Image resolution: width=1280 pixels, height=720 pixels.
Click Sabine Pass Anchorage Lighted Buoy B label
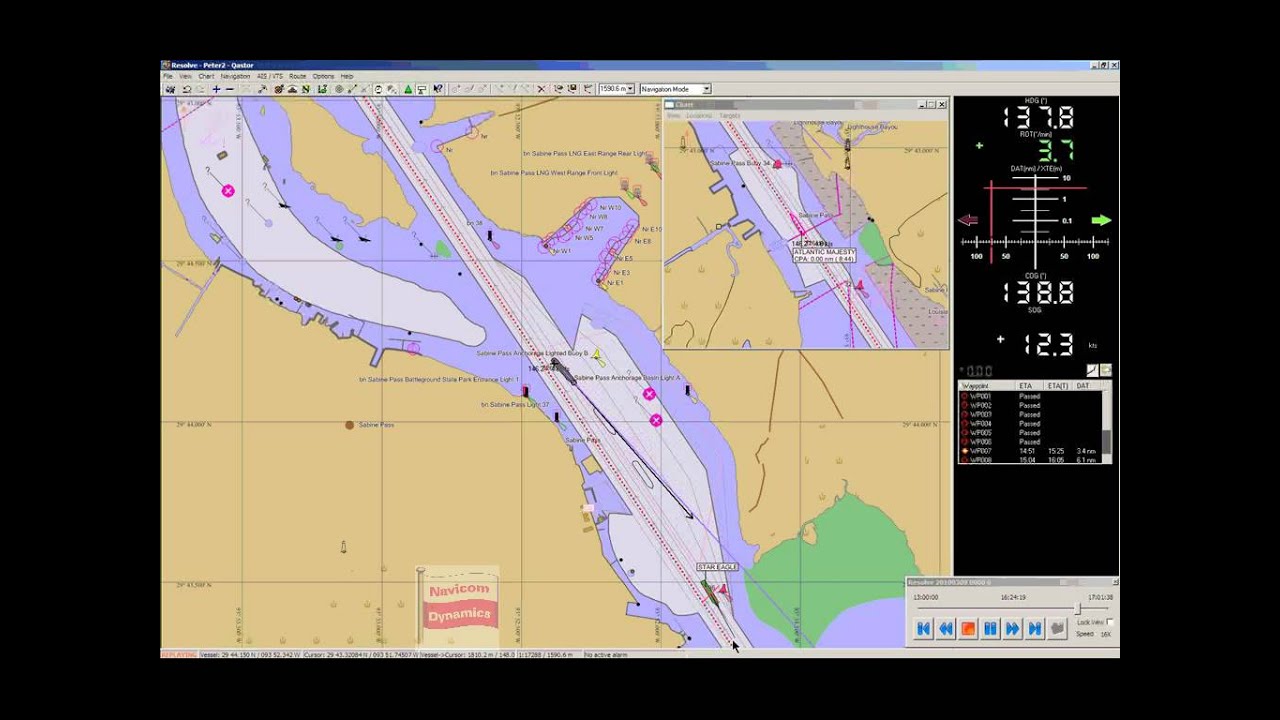(532, 353)
